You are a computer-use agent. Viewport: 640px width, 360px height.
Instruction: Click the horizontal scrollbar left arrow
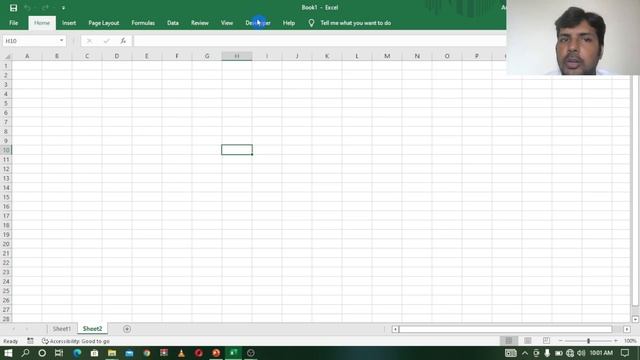395,329
